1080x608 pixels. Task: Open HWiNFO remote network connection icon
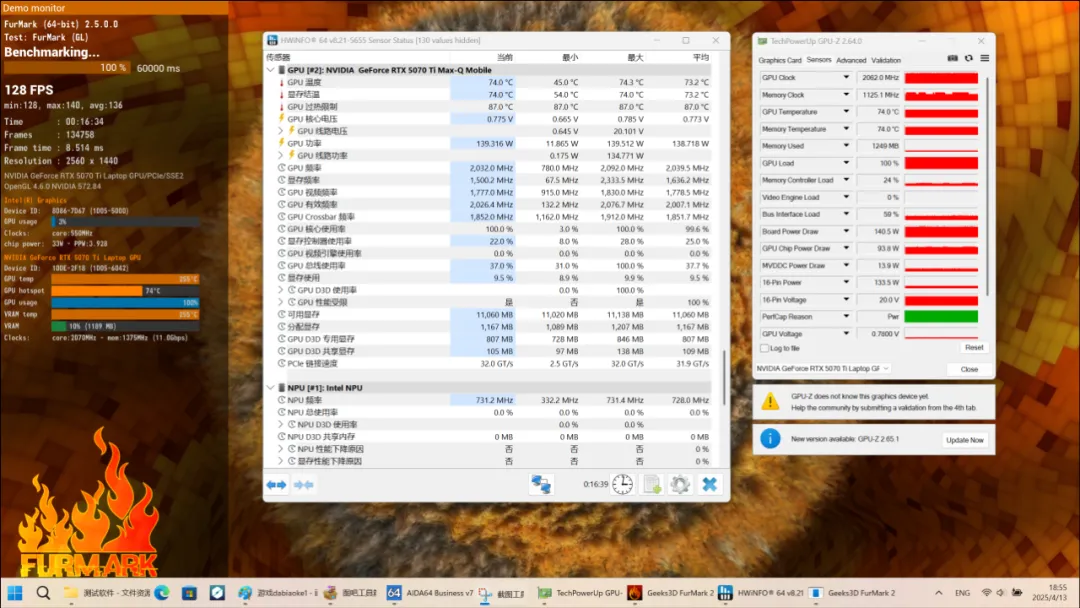[541, 484]
